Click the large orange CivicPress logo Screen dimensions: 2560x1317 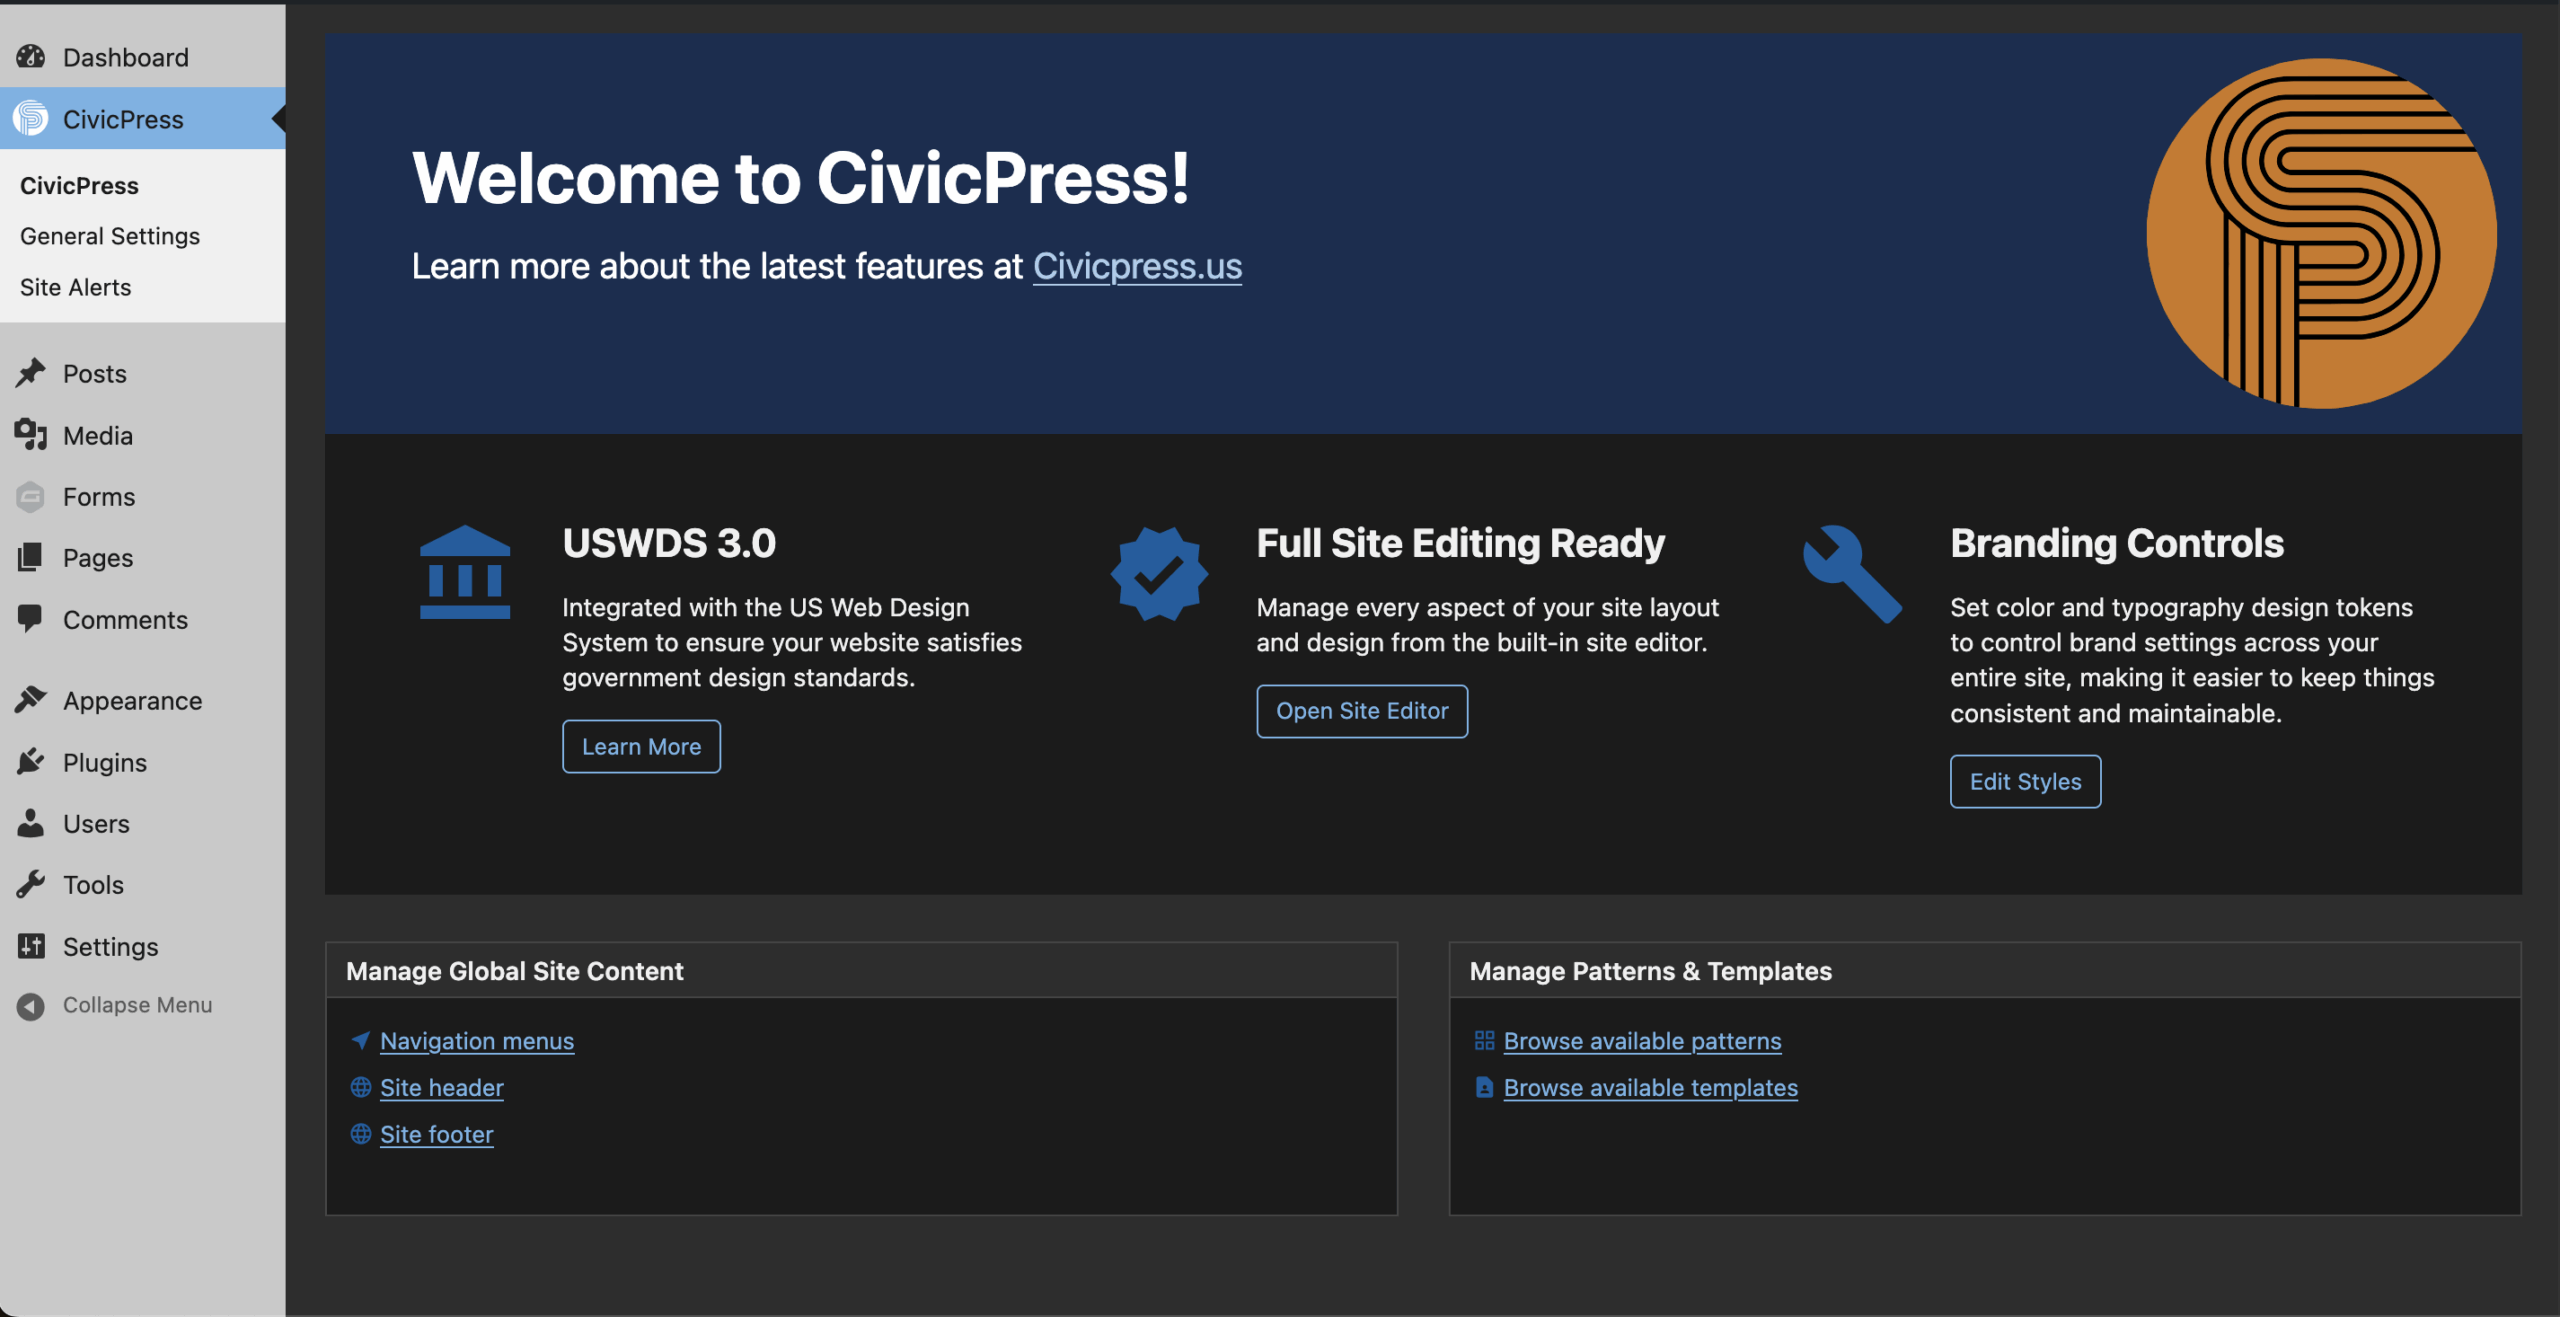(x=2321, y=233)
